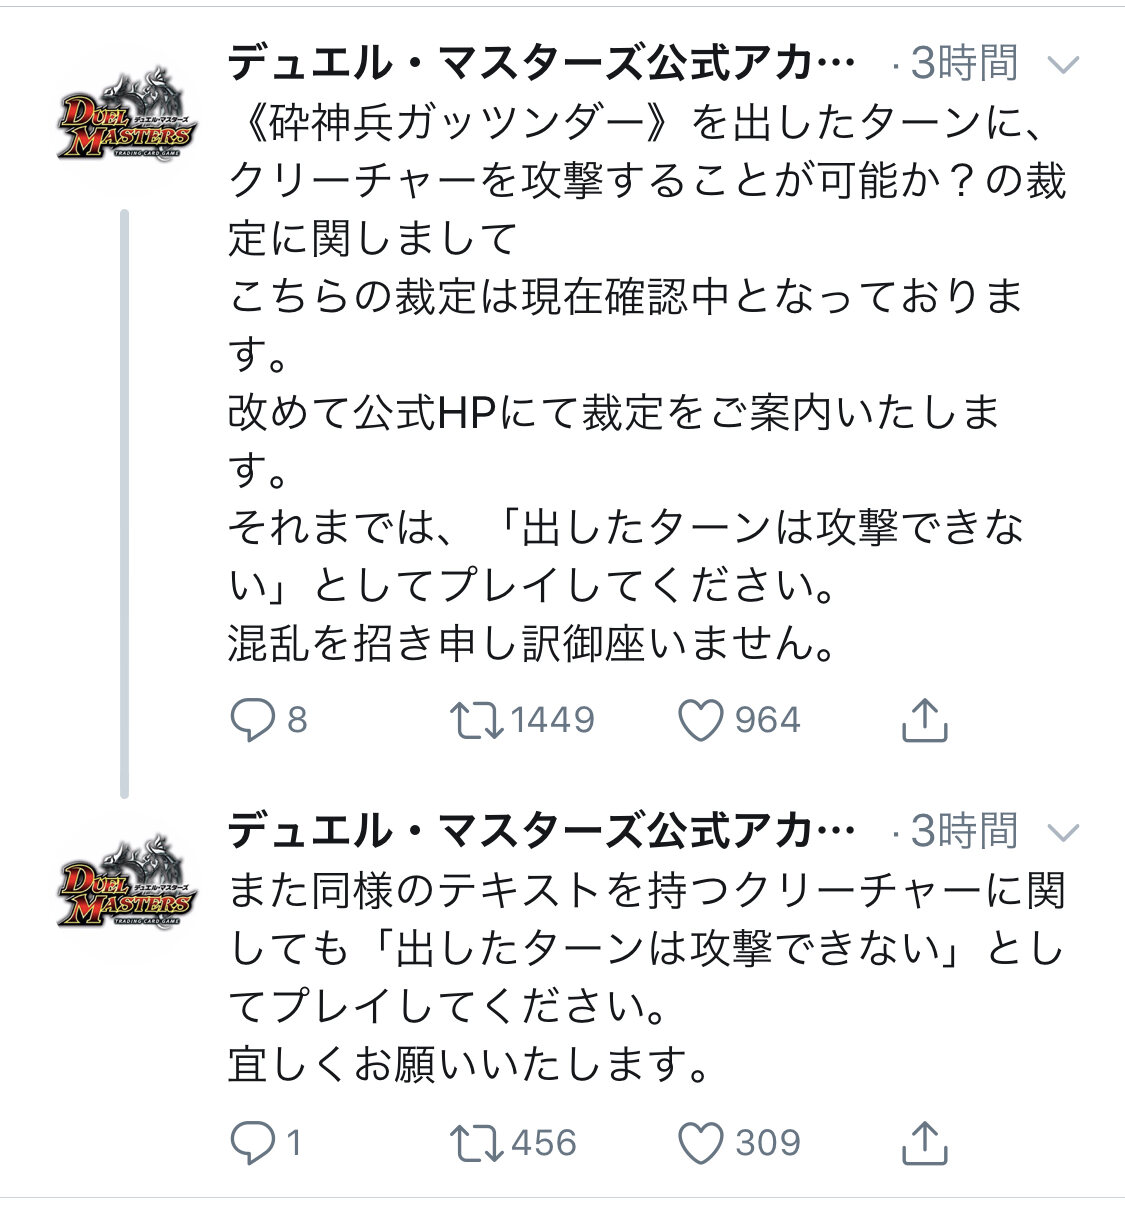Open first tweet's デュエル・マスターズ account name
The height and width of the screenshot is (1215, 1125).
[x=541, y=64]
